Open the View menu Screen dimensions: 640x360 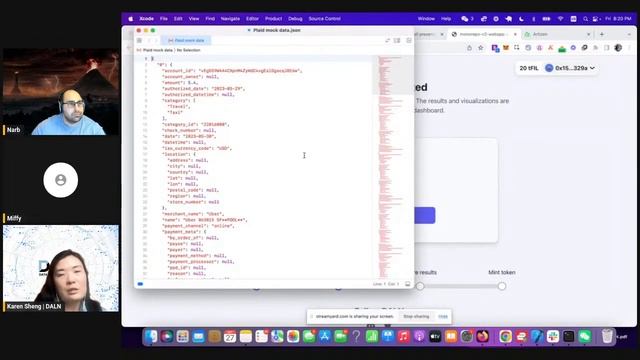pyautogui.click(x=194, y=19)
